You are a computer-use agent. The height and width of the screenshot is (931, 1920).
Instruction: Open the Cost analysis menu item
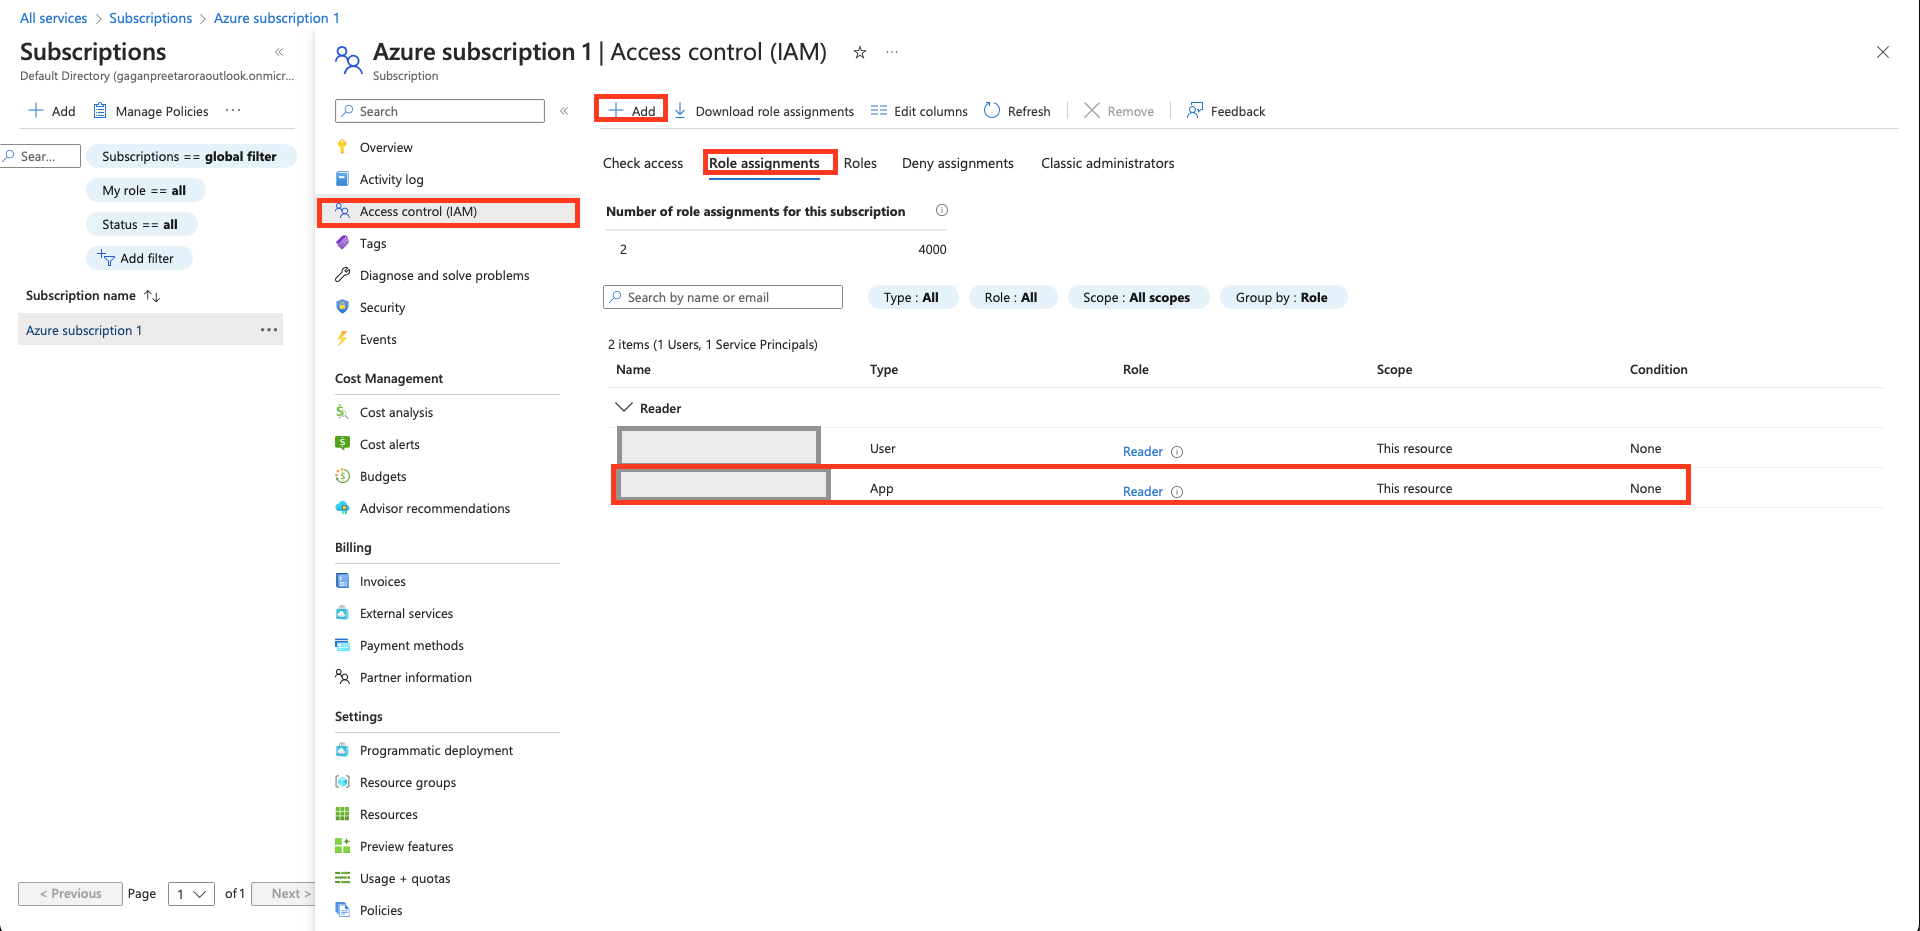[396, 413]
